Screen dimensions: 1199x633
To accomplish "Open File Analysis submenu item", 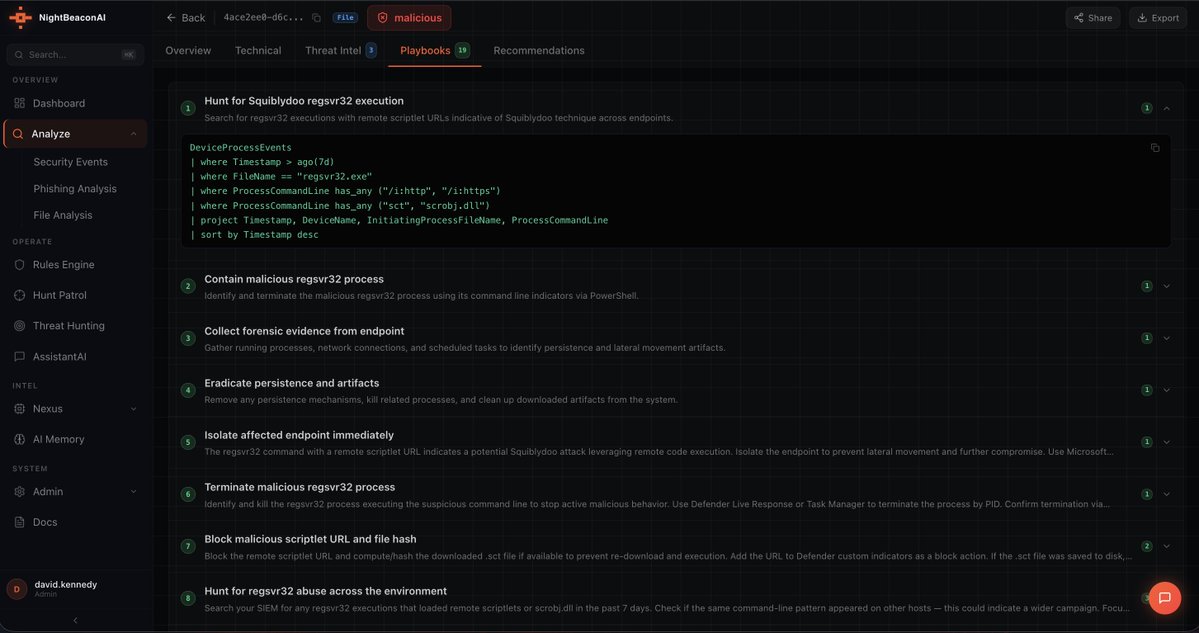I will pos(63,216).
